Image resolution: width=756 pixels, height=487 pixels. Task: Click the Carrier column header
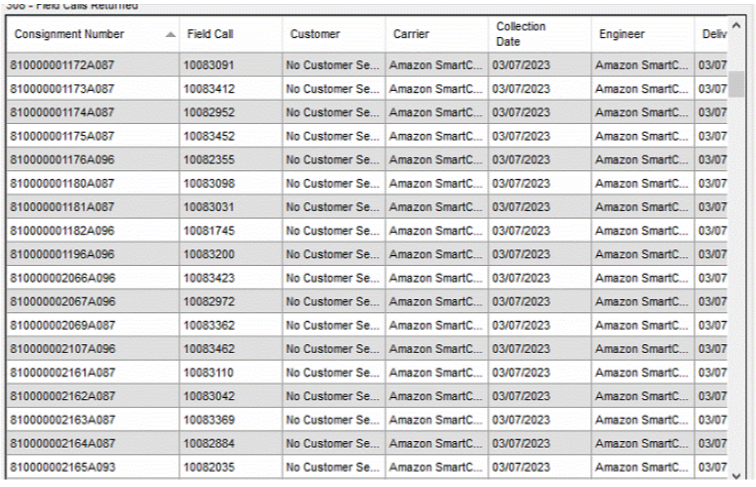(411, 35)
